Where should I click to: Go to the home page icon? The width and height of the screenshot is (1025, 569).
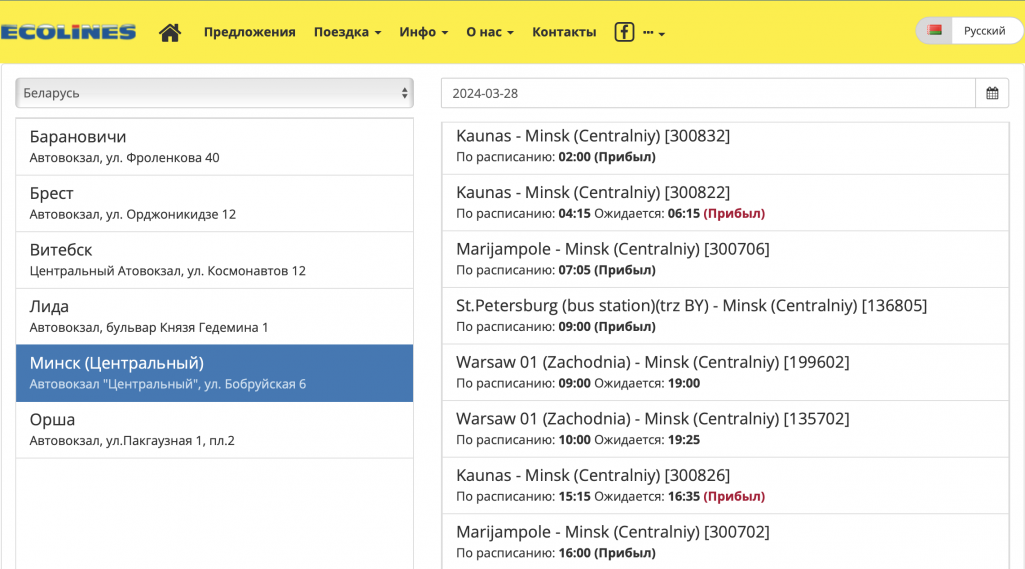click(x=170, y=32)
